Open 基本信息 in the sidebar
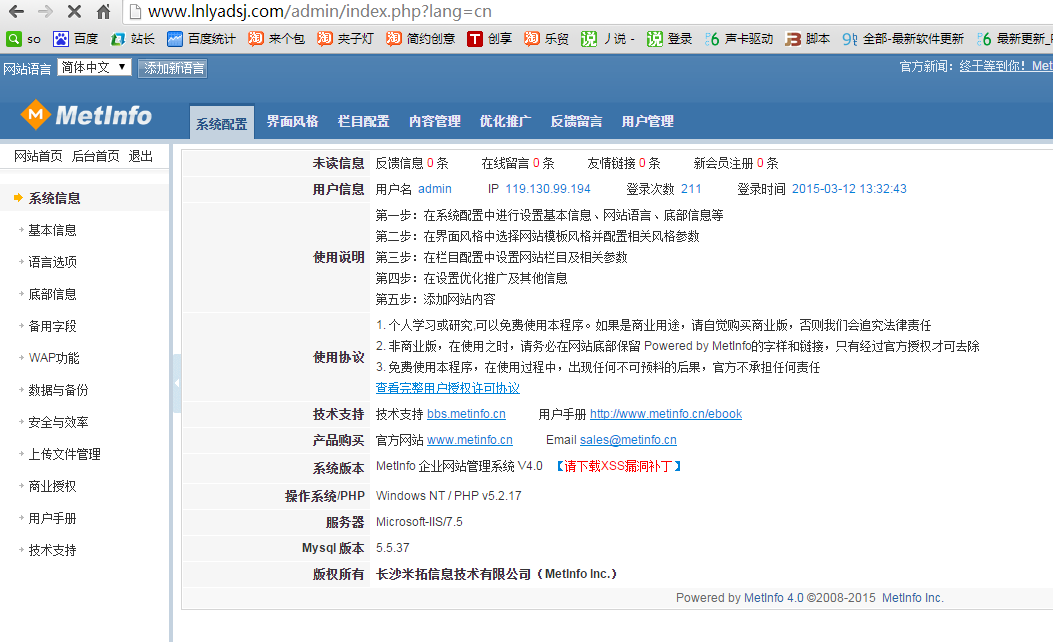 click(x=52, y=230)
